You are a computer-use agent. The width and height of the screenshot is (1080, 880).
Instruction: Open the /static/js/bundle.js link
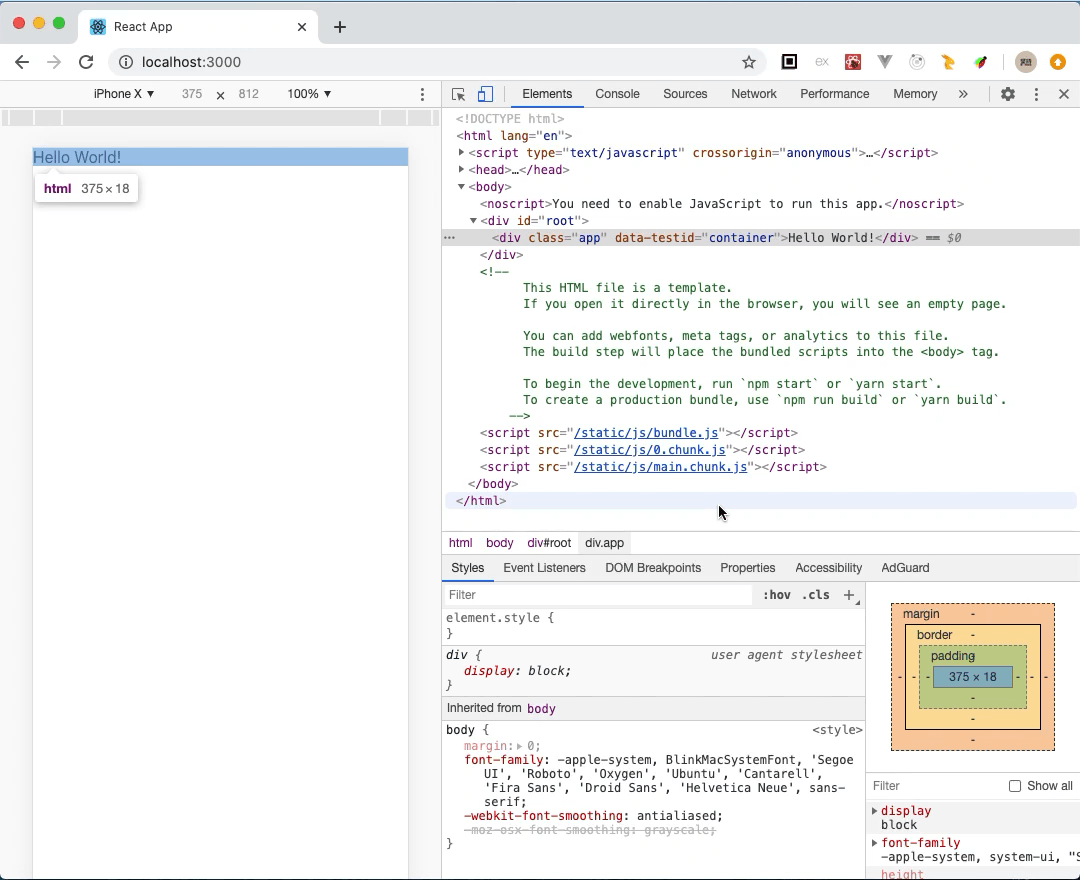point(646,433)
